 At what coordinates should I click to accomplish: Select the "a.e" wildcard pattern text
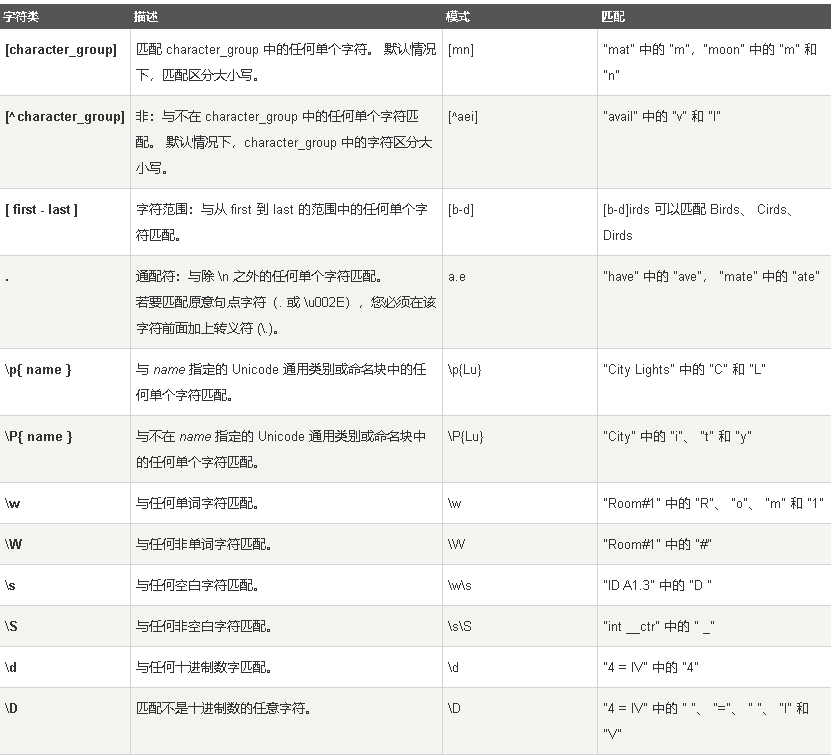point(457,276)
